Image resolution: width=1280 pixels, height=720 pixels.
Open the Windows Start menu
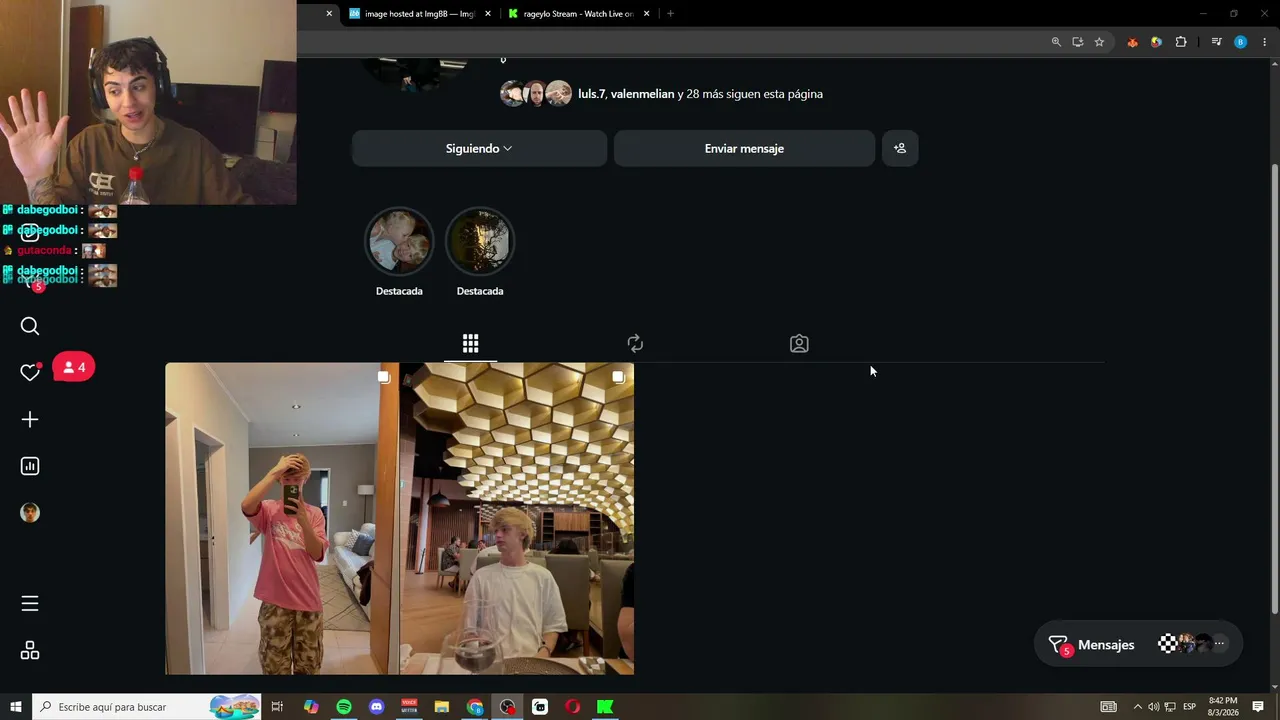16,707
